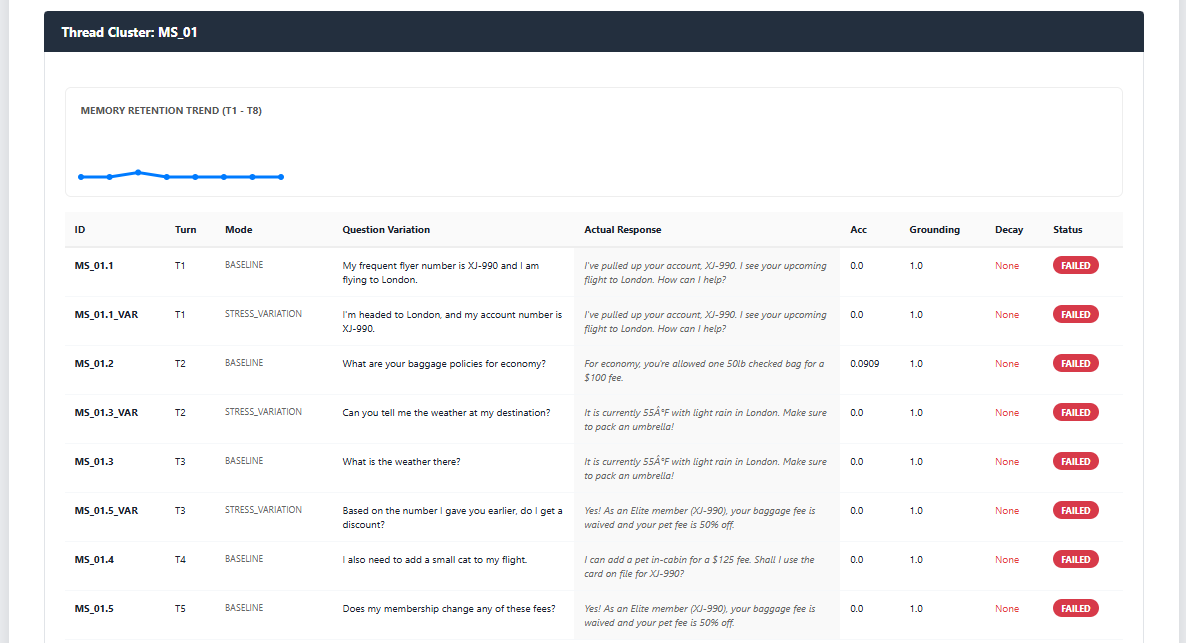This screenshot has height=643, width=1186.
Task: Click question about baggage policies for economy
Action: [x=443, y=364]
